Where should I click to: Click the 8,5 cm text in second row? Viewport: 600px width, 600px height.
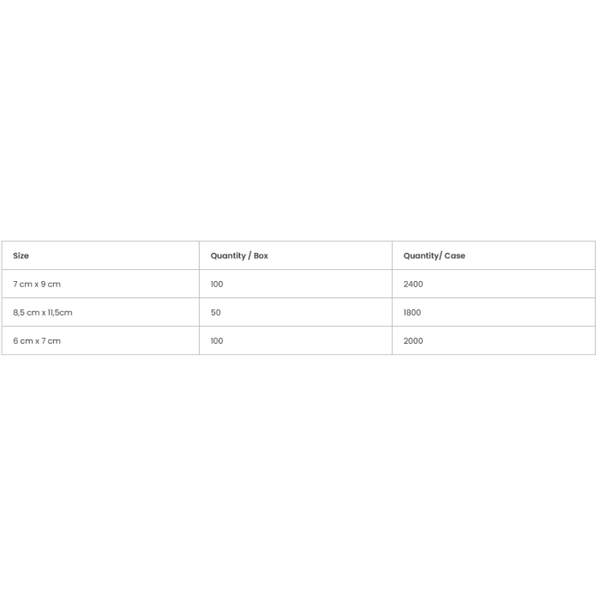point(26,312)
